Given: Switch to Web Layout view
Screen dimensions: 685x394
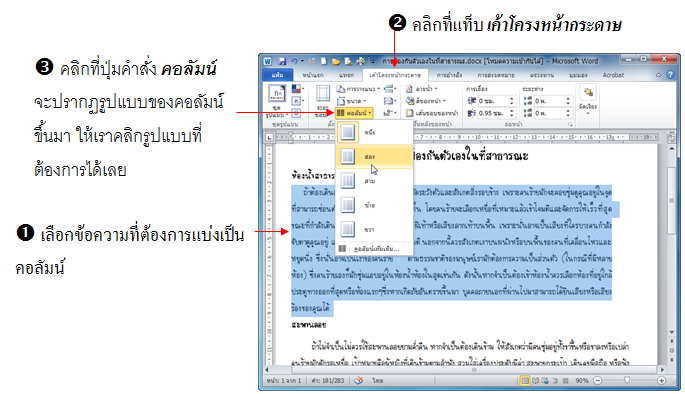Looking at the screenshot, I should point(545,380).
